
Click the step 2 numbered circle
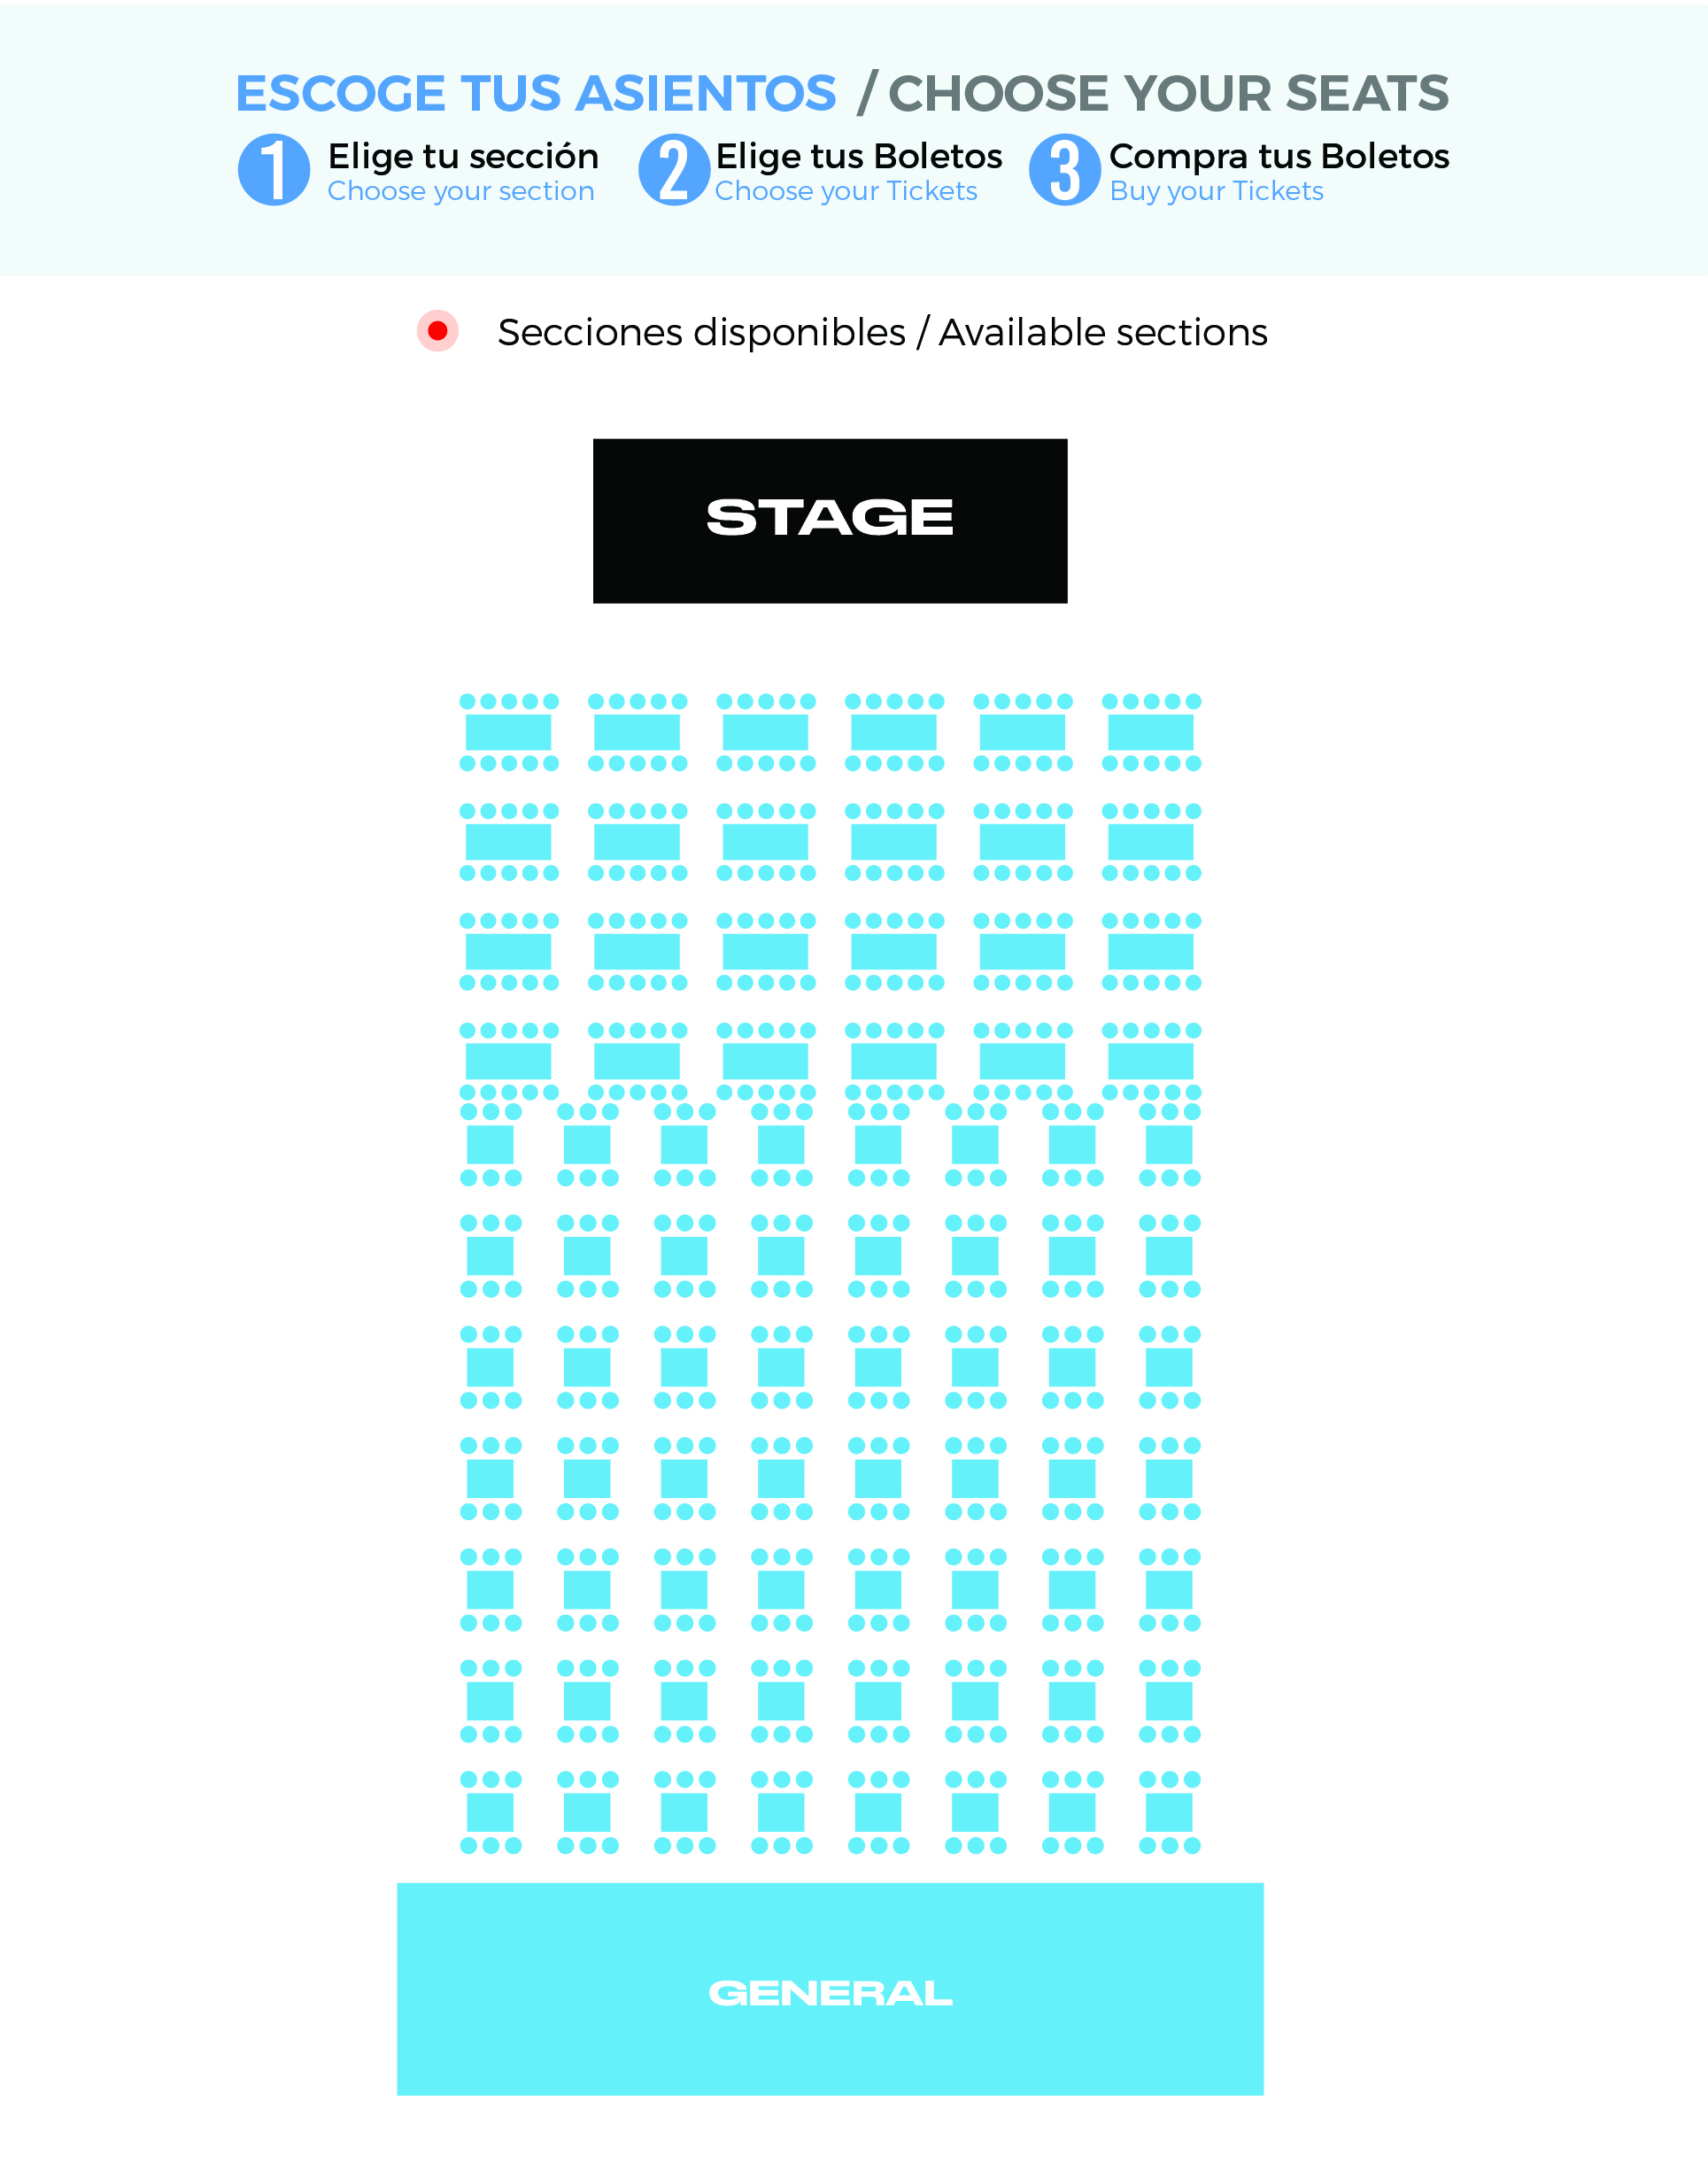point(674,170)
